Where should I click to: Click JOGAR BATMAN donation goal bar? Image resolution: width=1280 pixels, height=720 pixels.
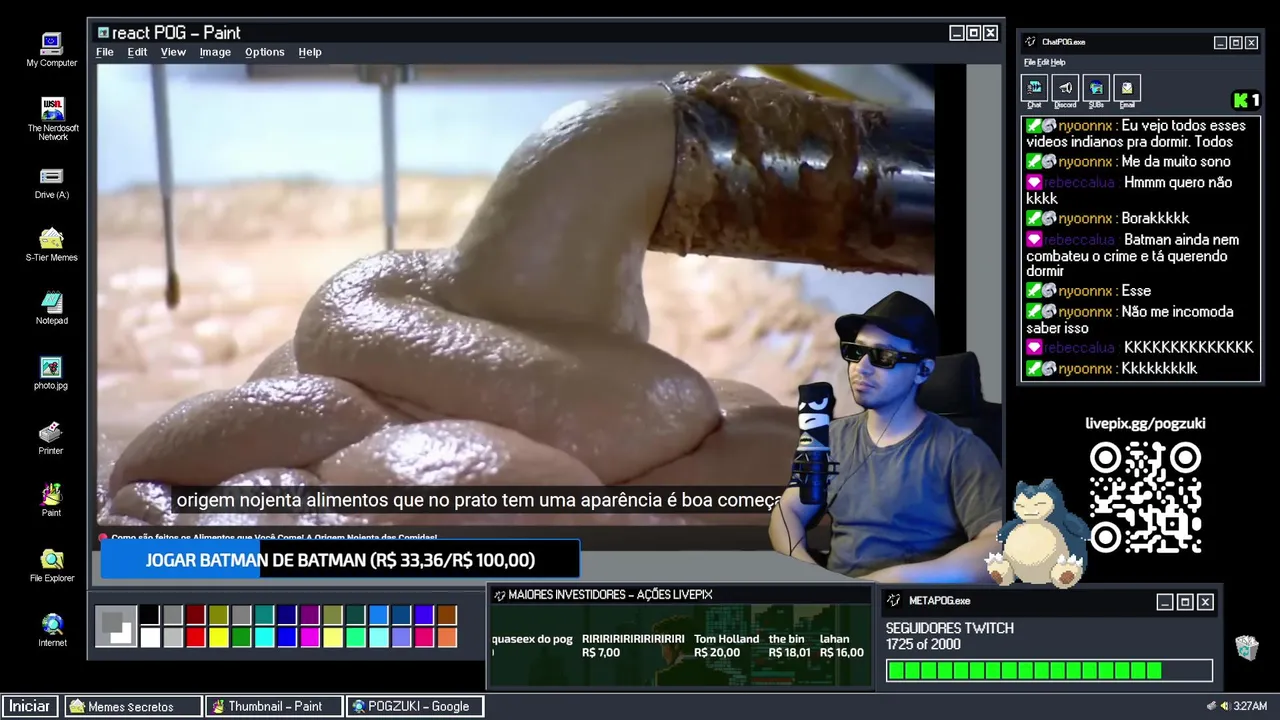click(340, 560)
